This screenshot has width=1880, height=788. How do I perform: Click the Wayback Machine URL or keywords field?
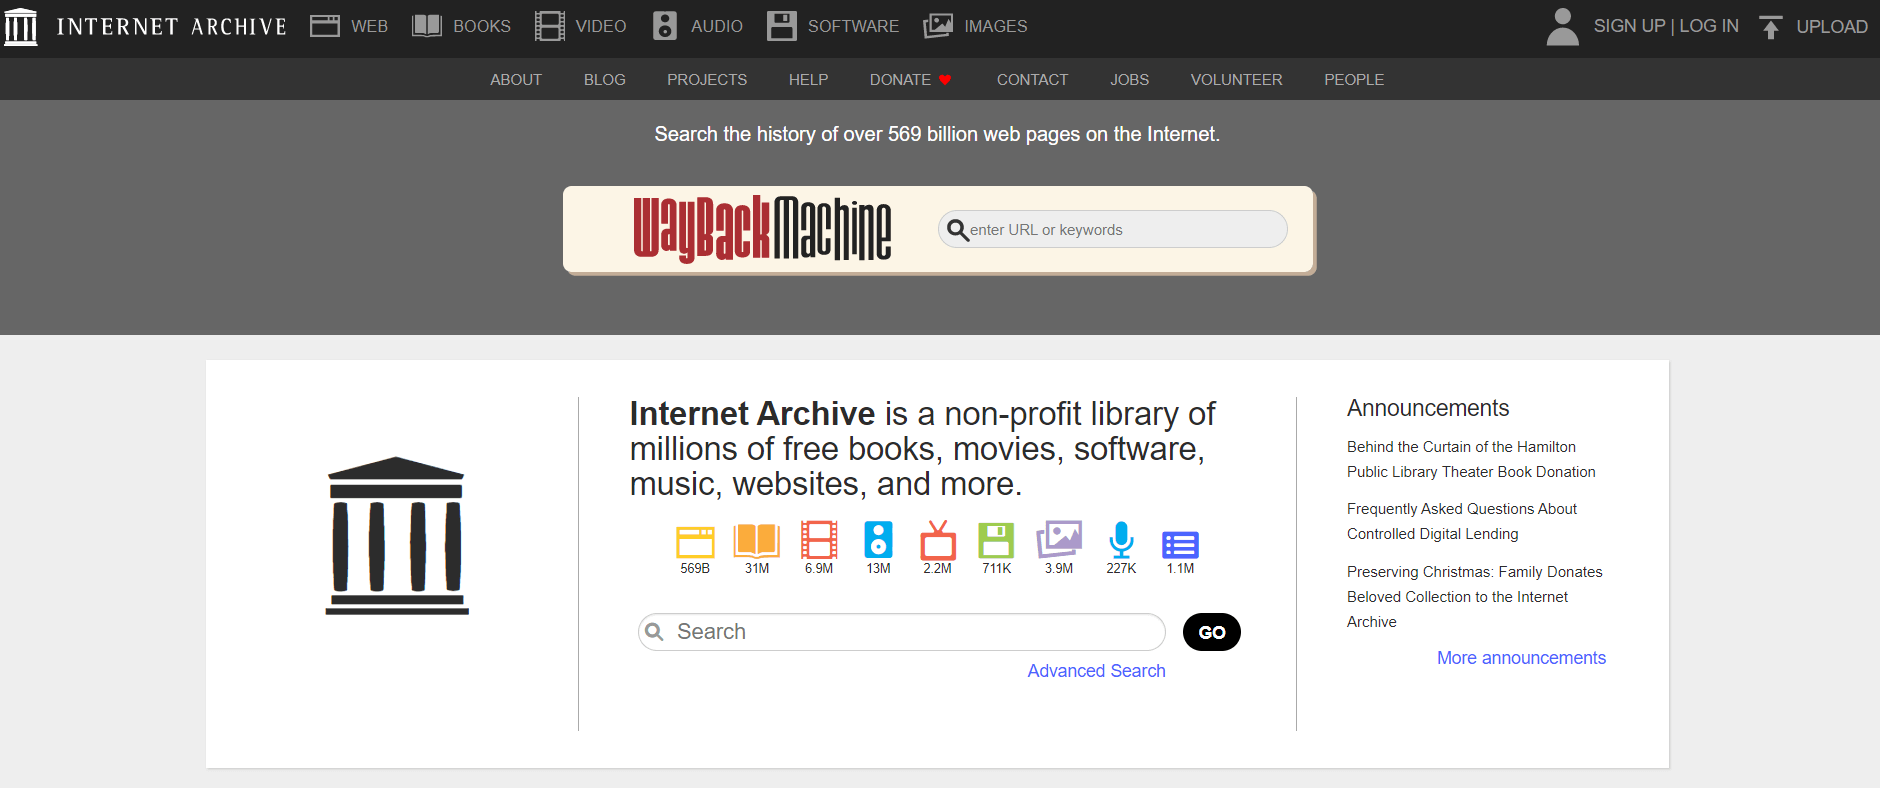(x=1112, y=229)
